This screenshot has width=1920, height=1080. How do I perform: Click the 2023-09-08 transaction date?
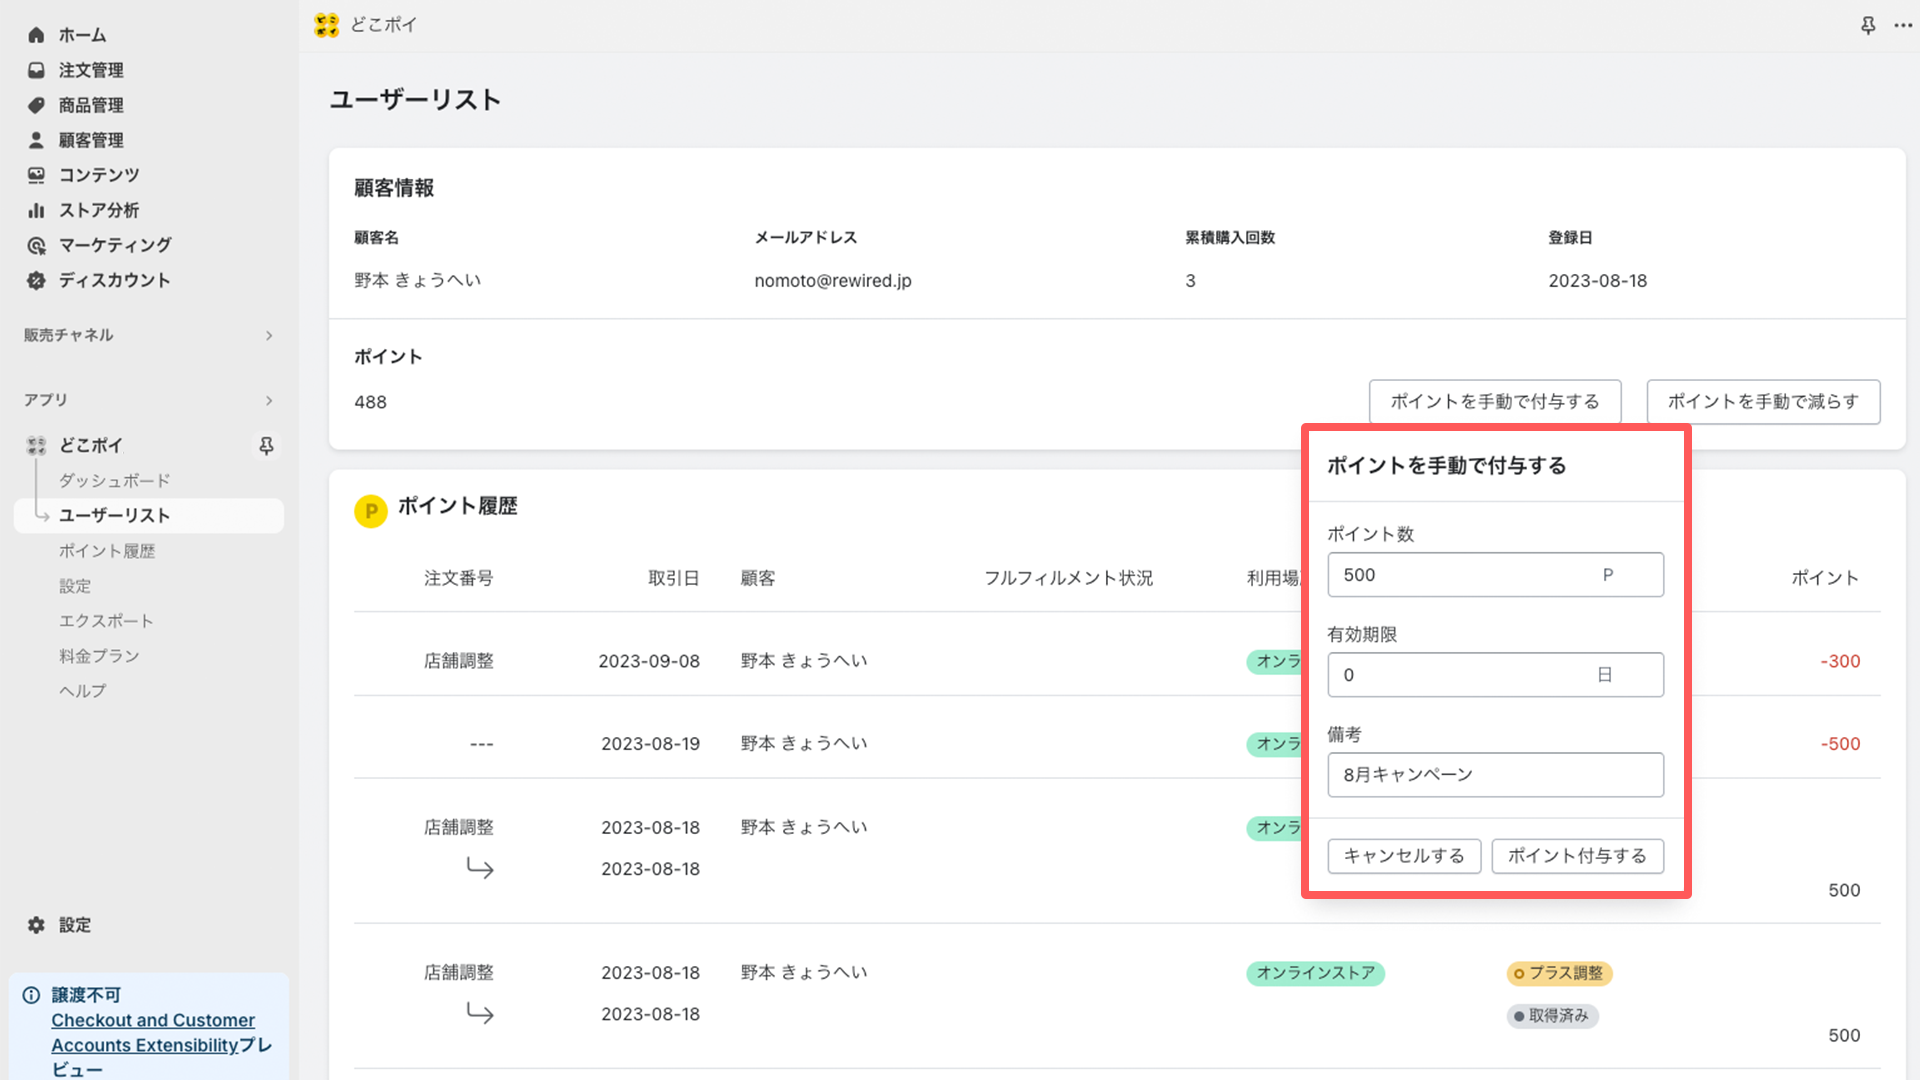pos(649,661)
